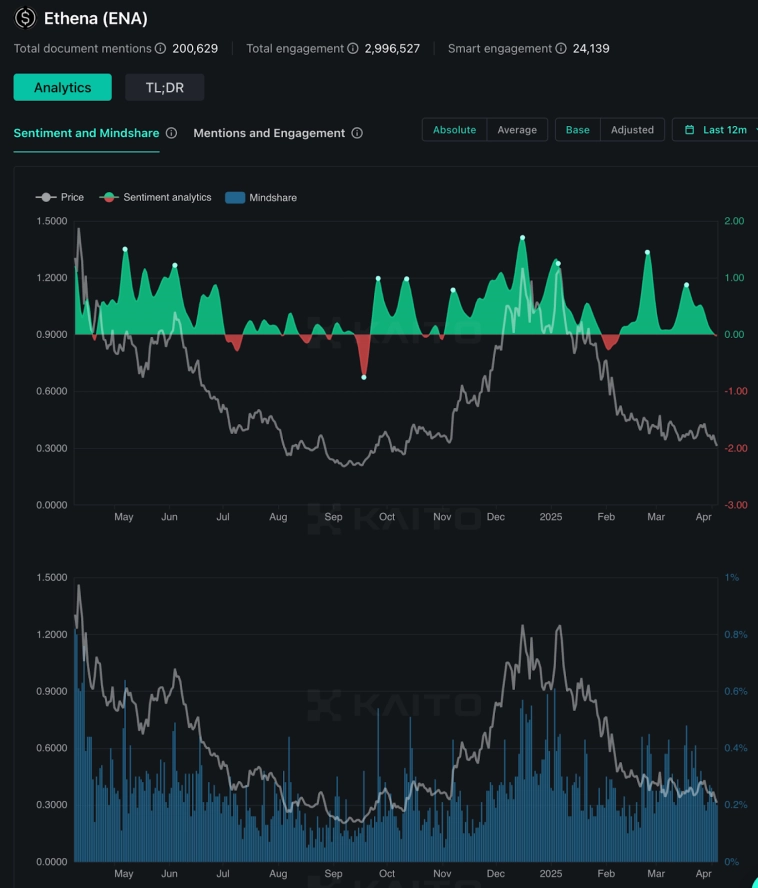Click the calendar icon in the date range selector

pyautogui.click(x=689, y=130)
